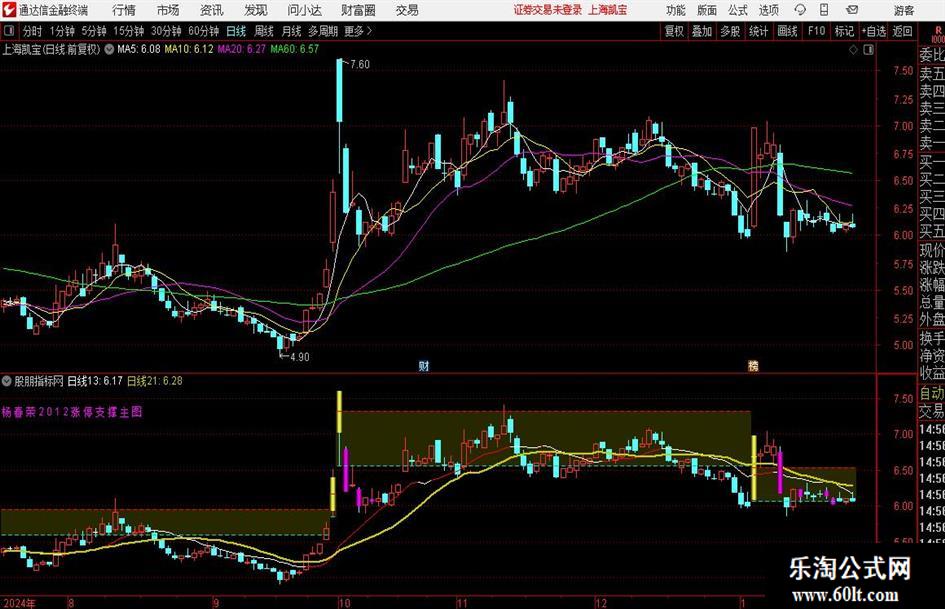Select the 周线 period tab
The width and height of the screenshot is (945, 609).
click(x=264, y=31)
